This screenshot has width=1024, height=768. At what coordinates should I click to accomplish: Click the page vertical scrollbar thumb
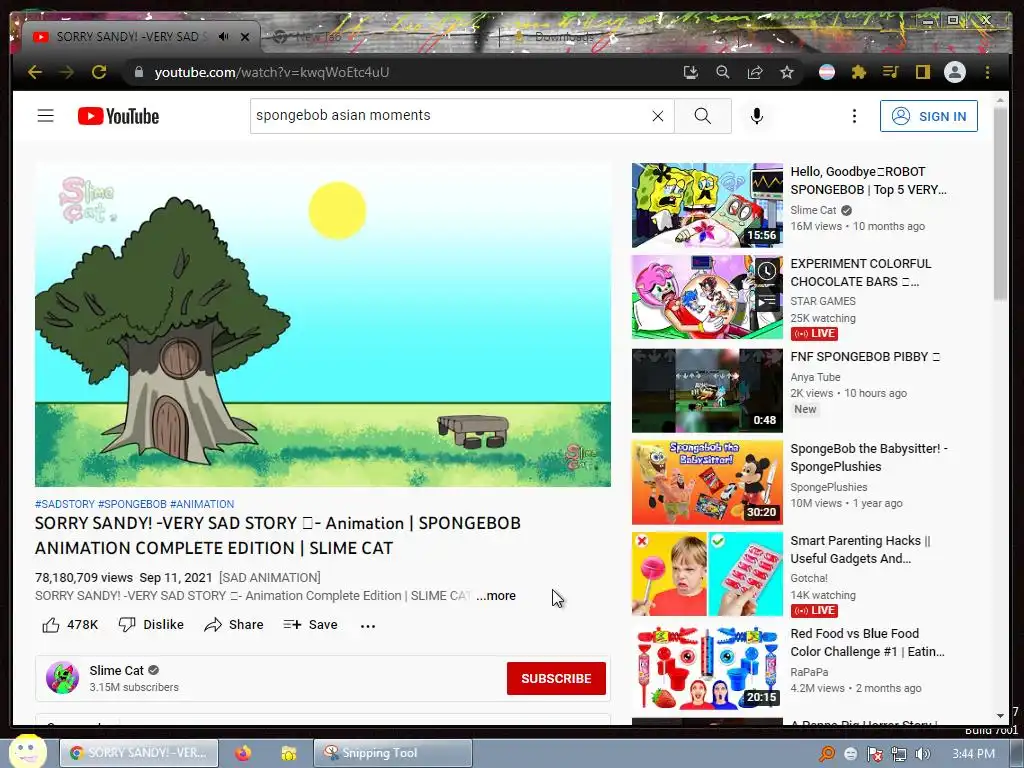(x=1000, y=204)
